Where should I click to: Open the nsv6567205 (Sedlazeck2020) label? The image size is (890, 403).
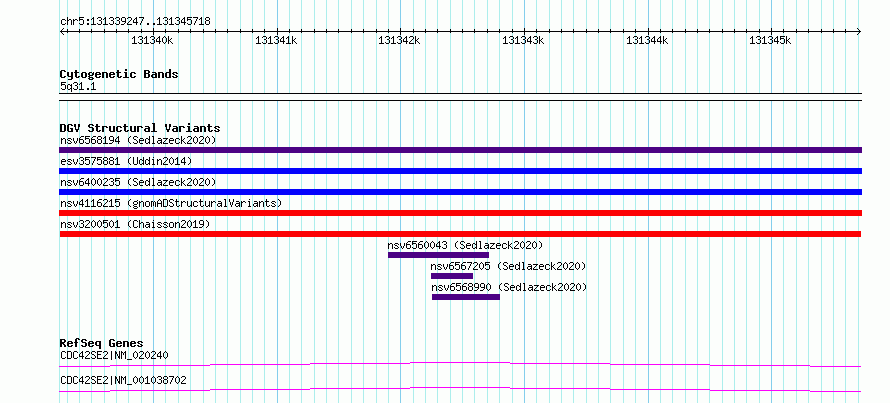(x=508, y=266)
